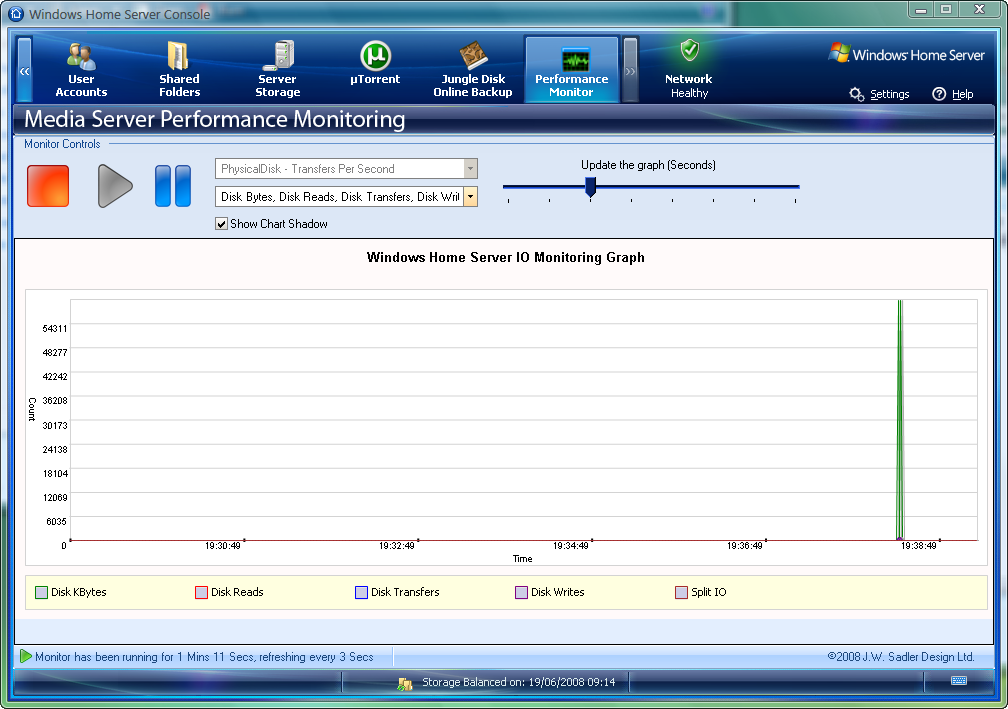Click 'Windows Home Server IO Monitoring Graph' title
Viewport: 1008px width, 709px height.
pos(505,258)
